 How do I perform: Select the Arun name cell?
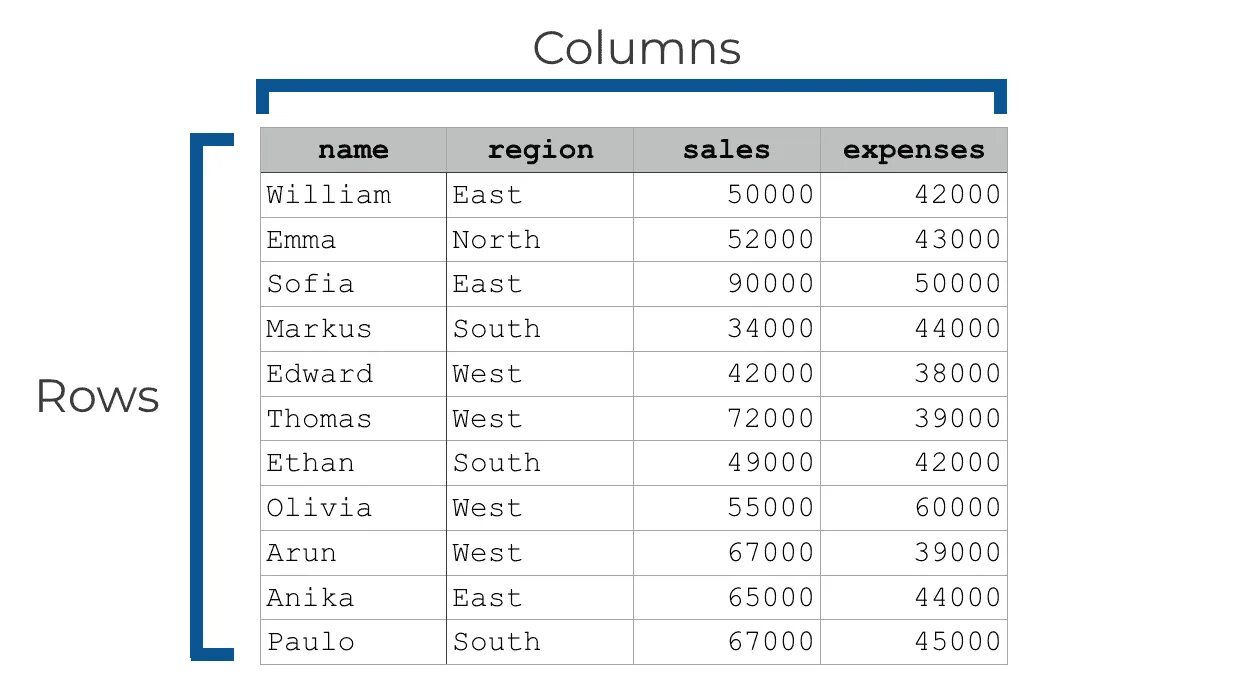(x=302, y=553)
